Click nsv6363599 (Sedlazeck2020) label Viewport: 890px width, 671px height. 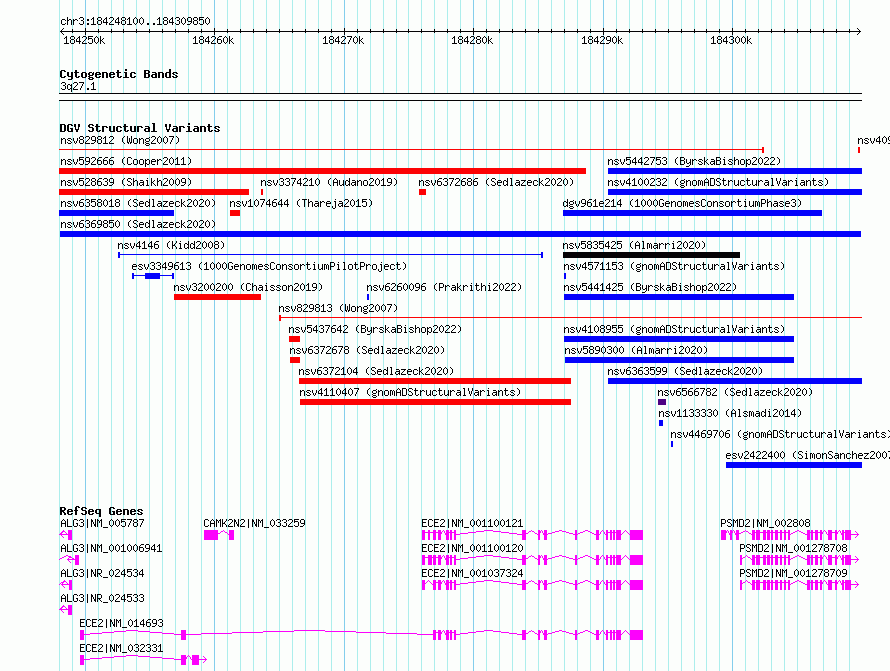point(685,371)
